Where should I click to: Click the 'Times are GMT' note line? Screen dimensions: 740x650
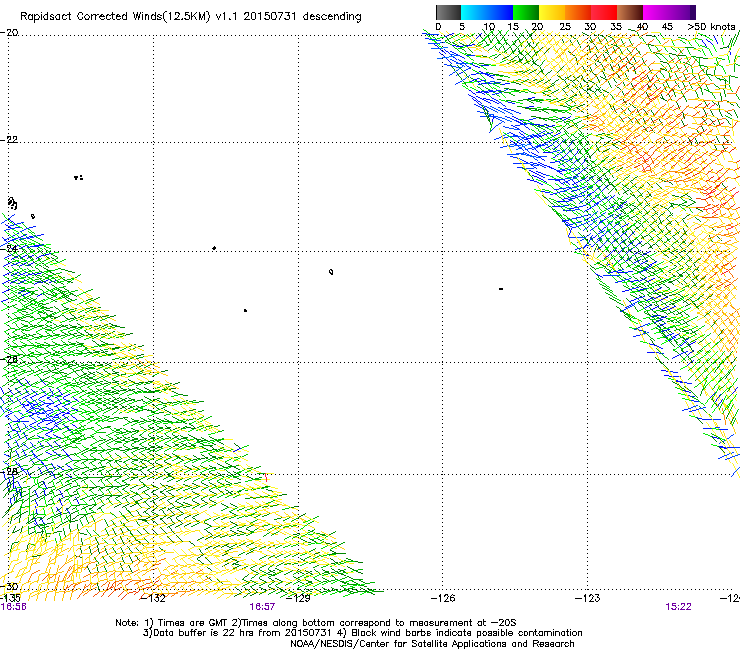(x=315, y=623)
